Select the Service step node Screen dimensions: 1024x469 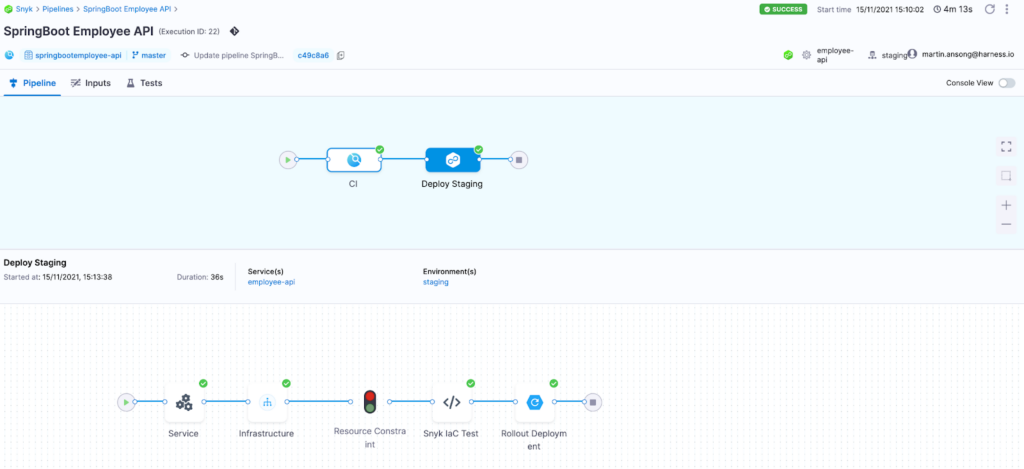click(x=184, y=402)
